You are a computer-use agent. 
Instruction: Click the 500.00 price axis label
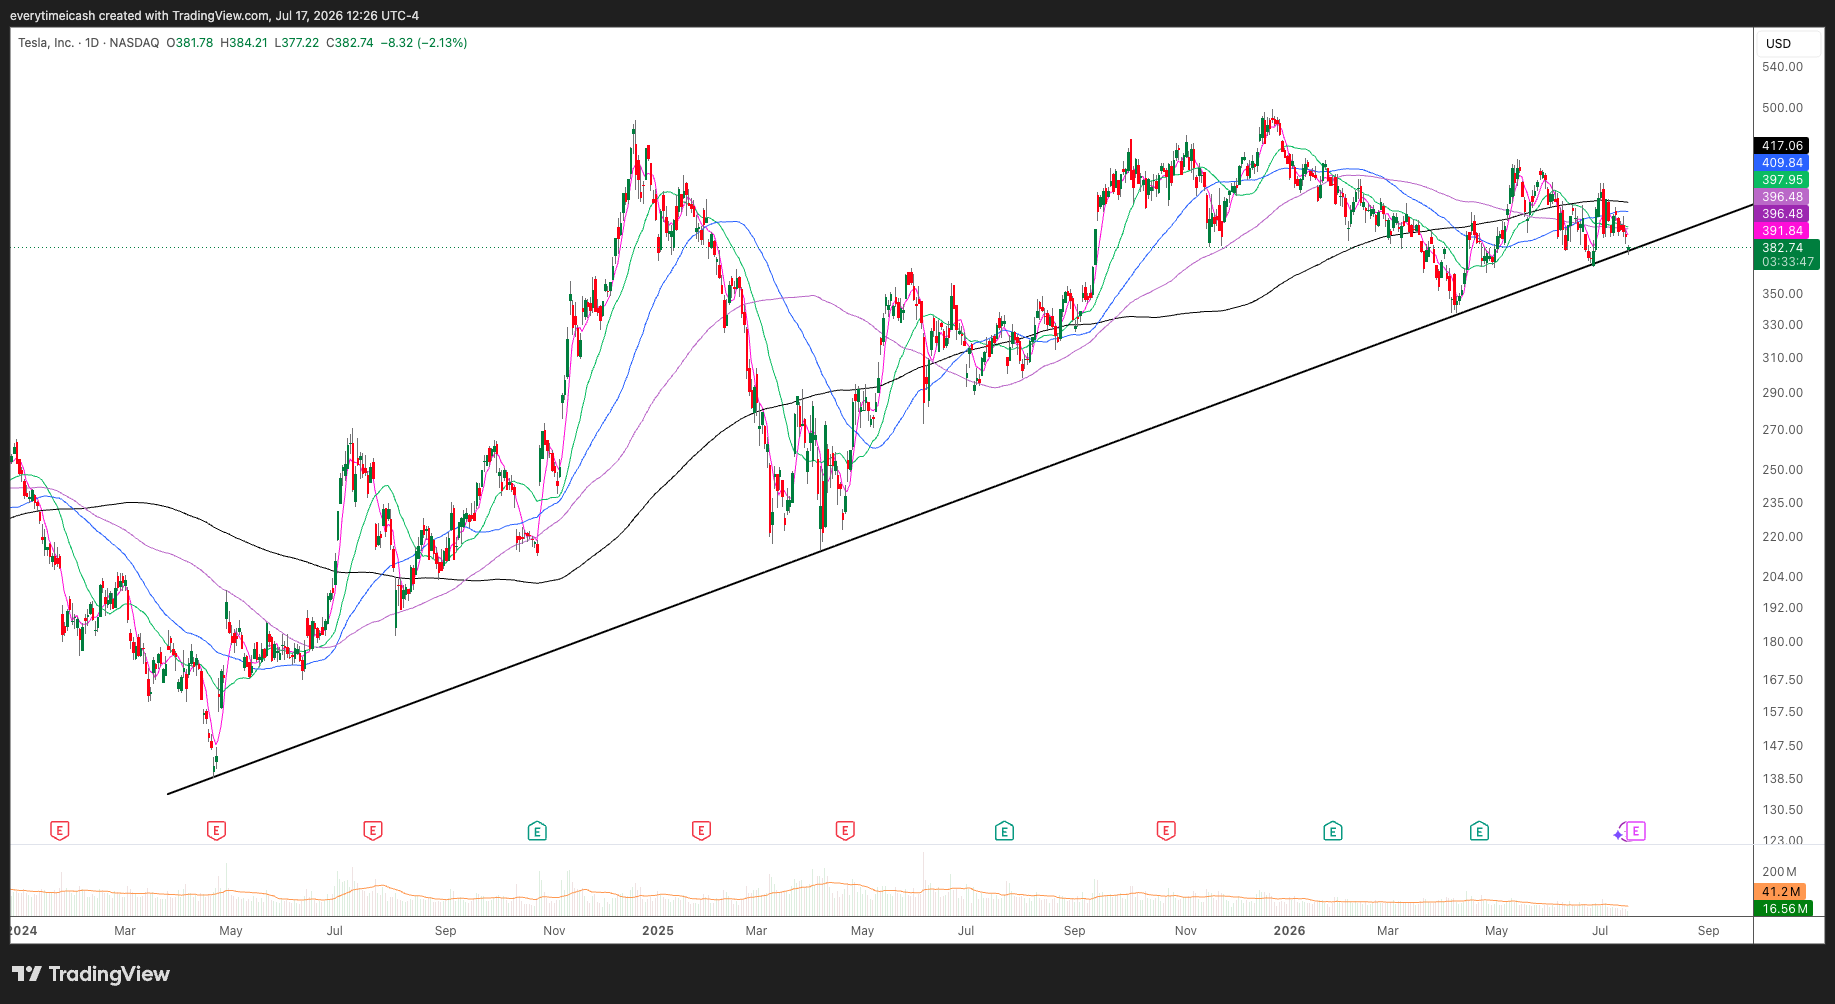point(1782,108)
